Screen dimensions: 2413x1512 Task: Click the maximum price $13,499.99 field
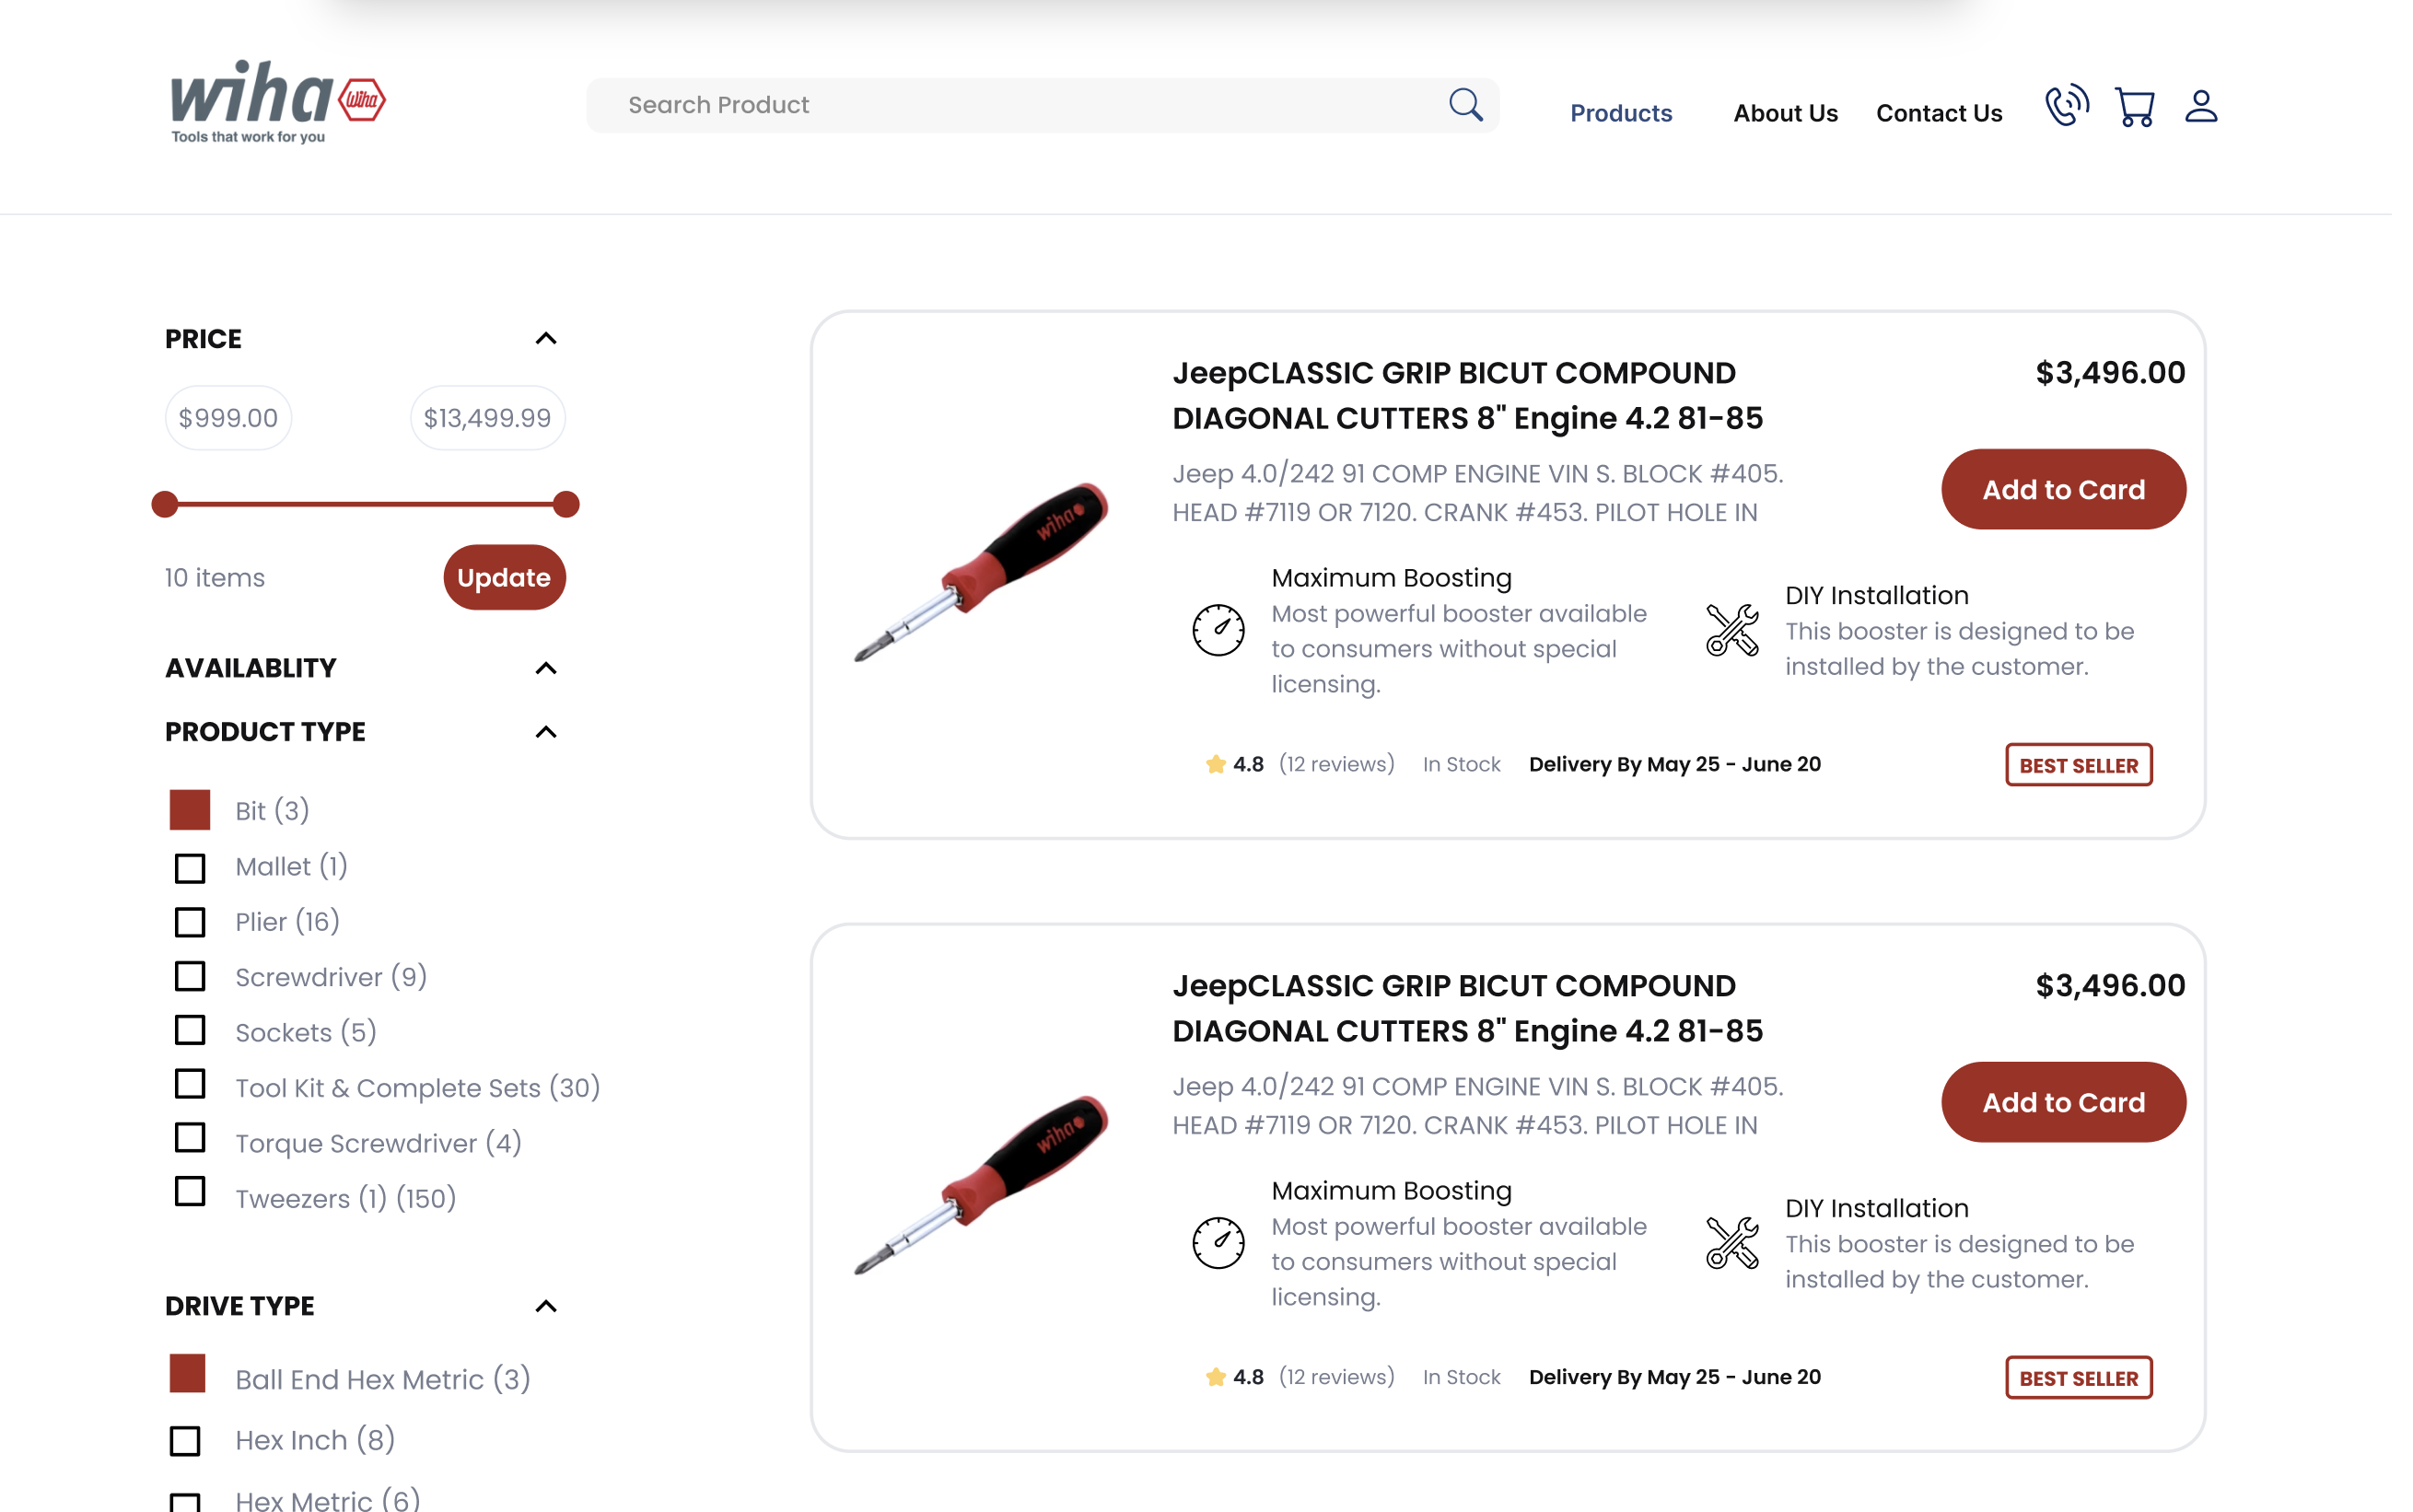(487, 418)
